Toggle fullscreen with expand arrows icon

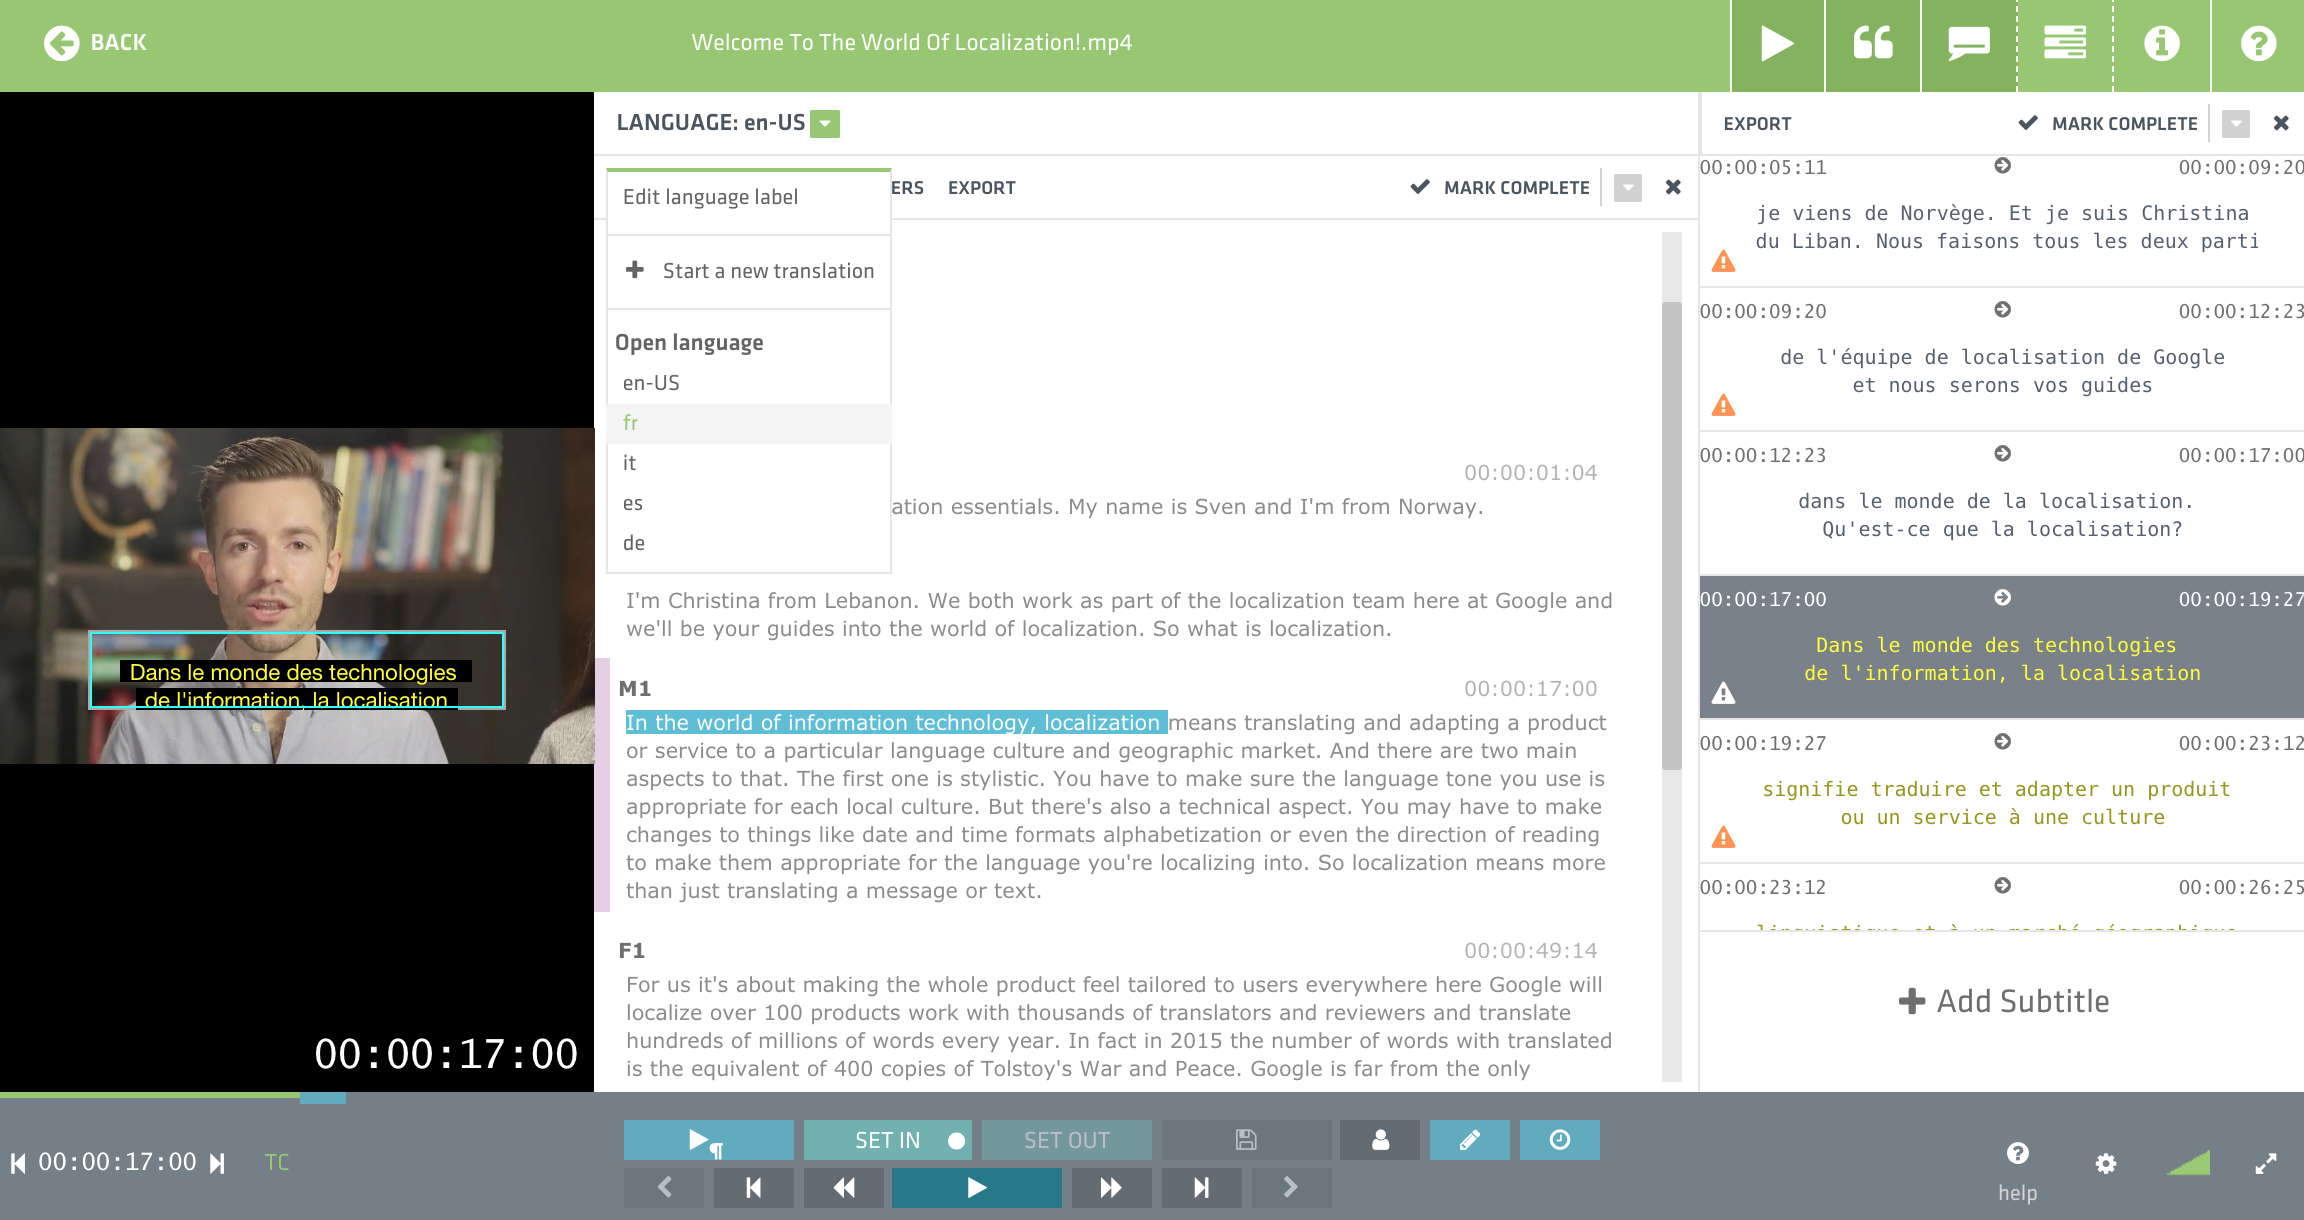coord(2265,1163)
